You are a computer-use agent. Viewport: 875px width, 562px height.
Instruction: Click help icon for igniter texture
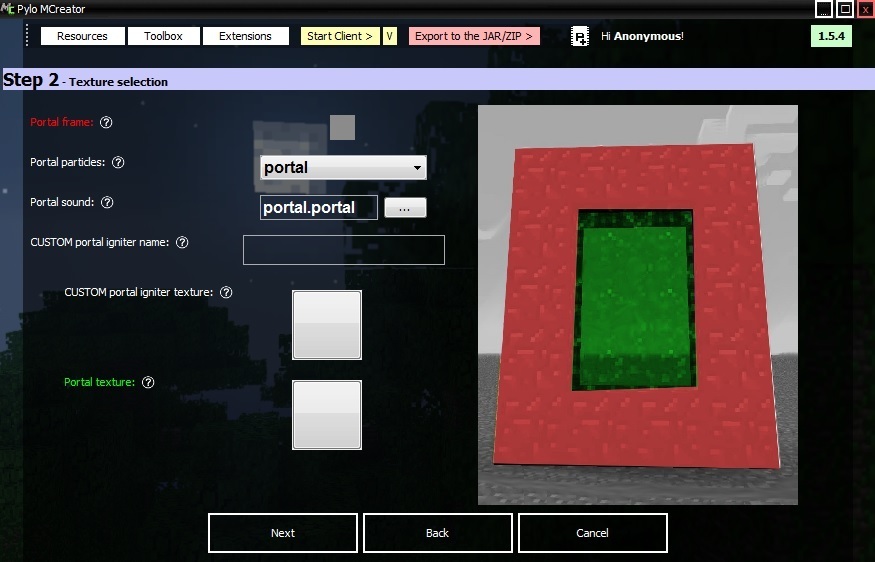[226, 292]
